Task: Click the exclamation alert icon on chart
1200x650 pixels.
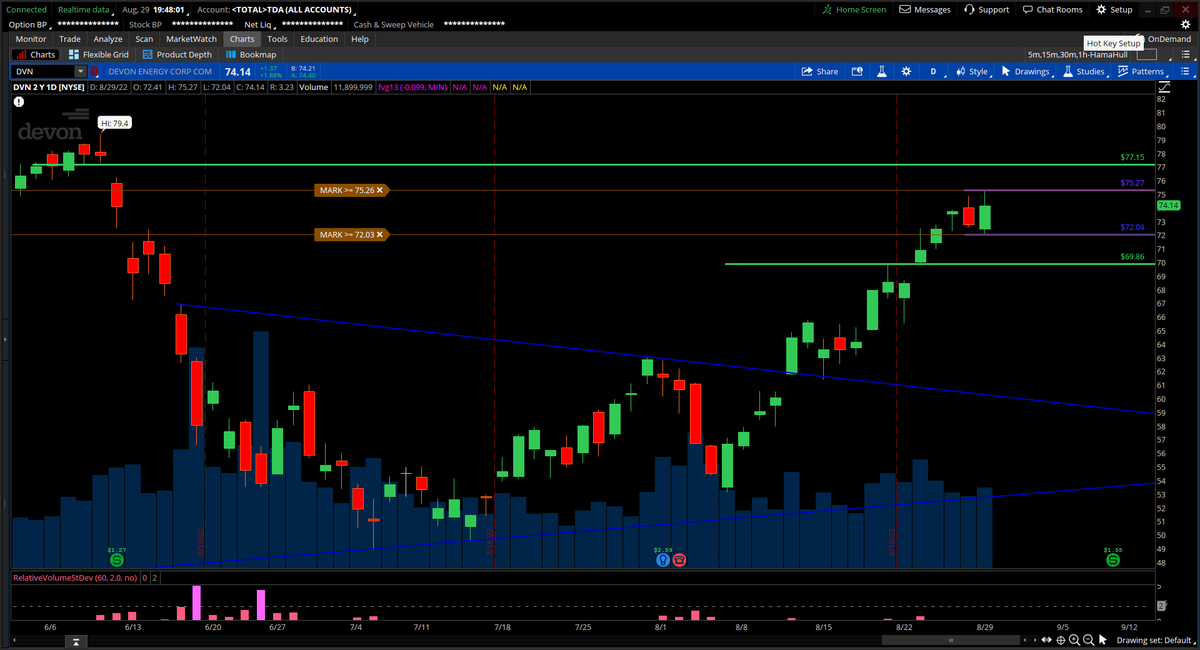Action: coord(18,102)
